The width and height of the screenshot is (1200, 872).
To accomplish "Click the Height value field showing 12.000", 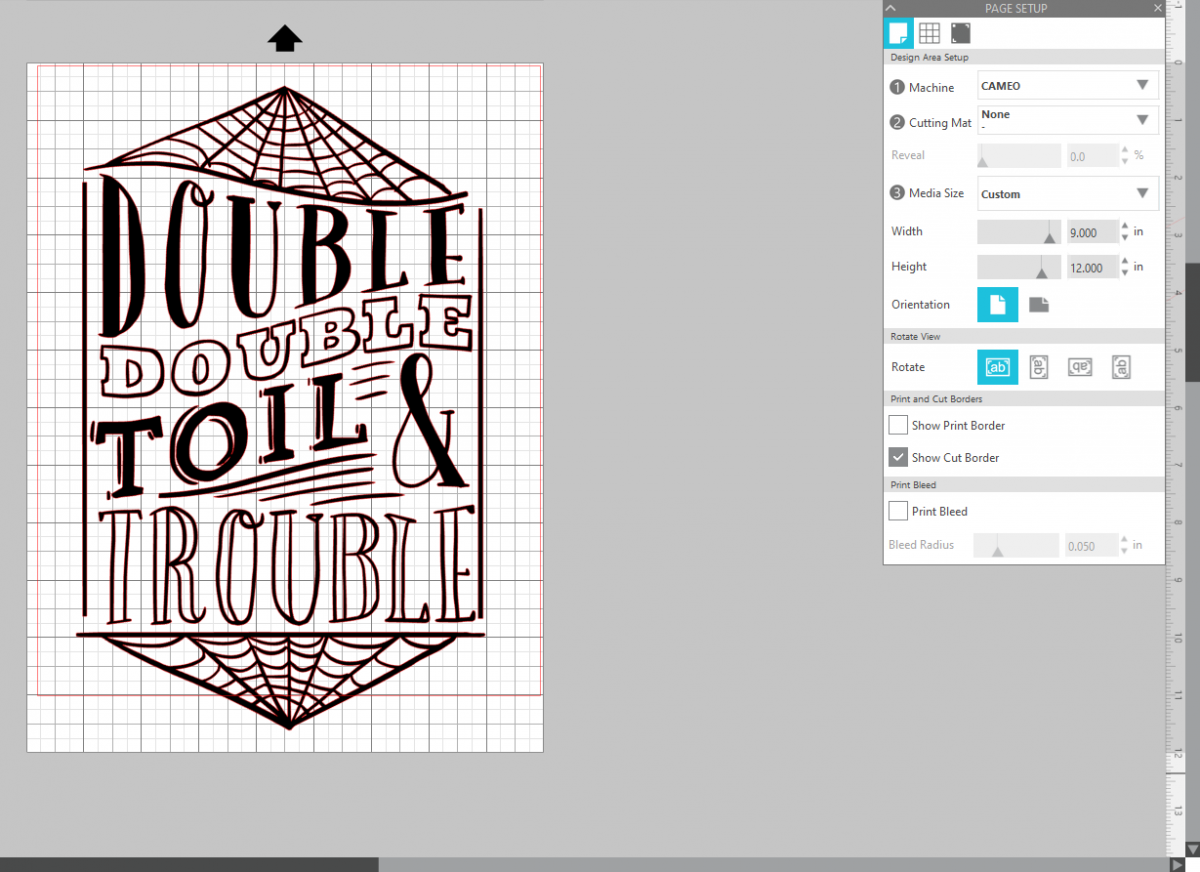I will pos(1091,268).
